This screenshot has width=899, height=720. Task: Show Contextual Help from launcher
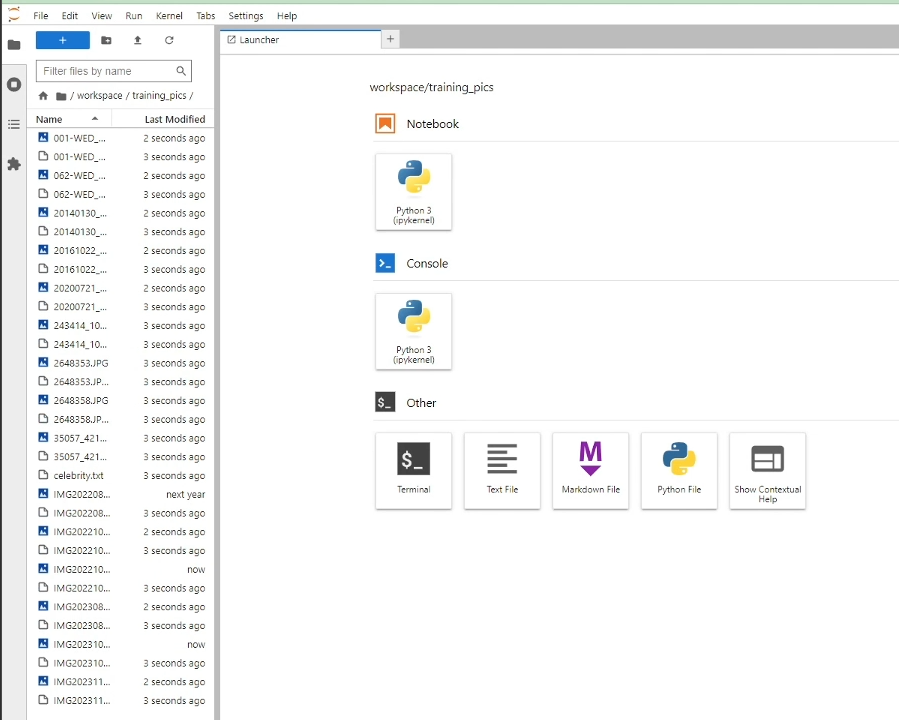(767, 470)
